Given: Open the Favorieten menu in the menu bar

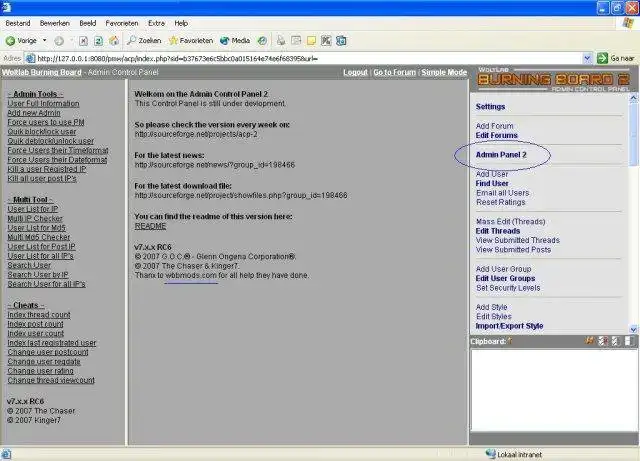Looking at the screenshot, I should 122,23.
